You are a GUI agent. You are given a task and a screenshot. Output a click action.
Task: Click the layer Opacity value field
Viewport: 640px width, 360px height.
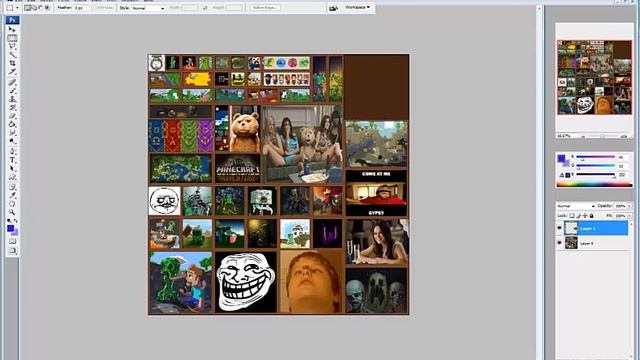[620, 206]
